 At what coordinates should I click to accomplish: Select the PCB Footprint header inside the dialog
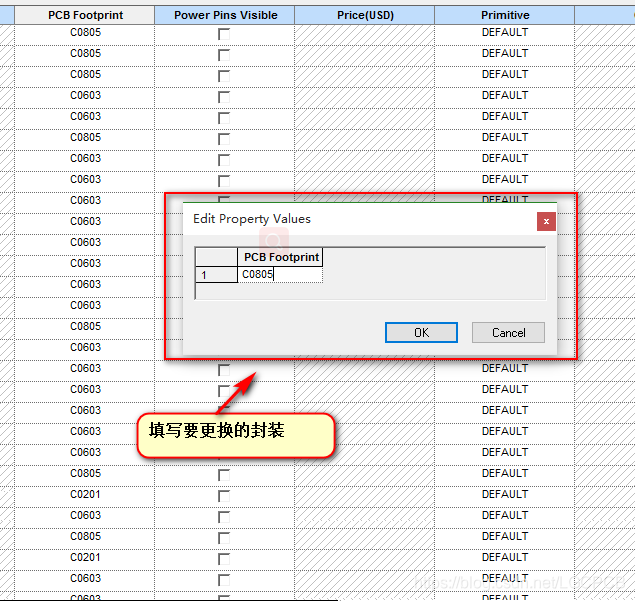point(280,257)
